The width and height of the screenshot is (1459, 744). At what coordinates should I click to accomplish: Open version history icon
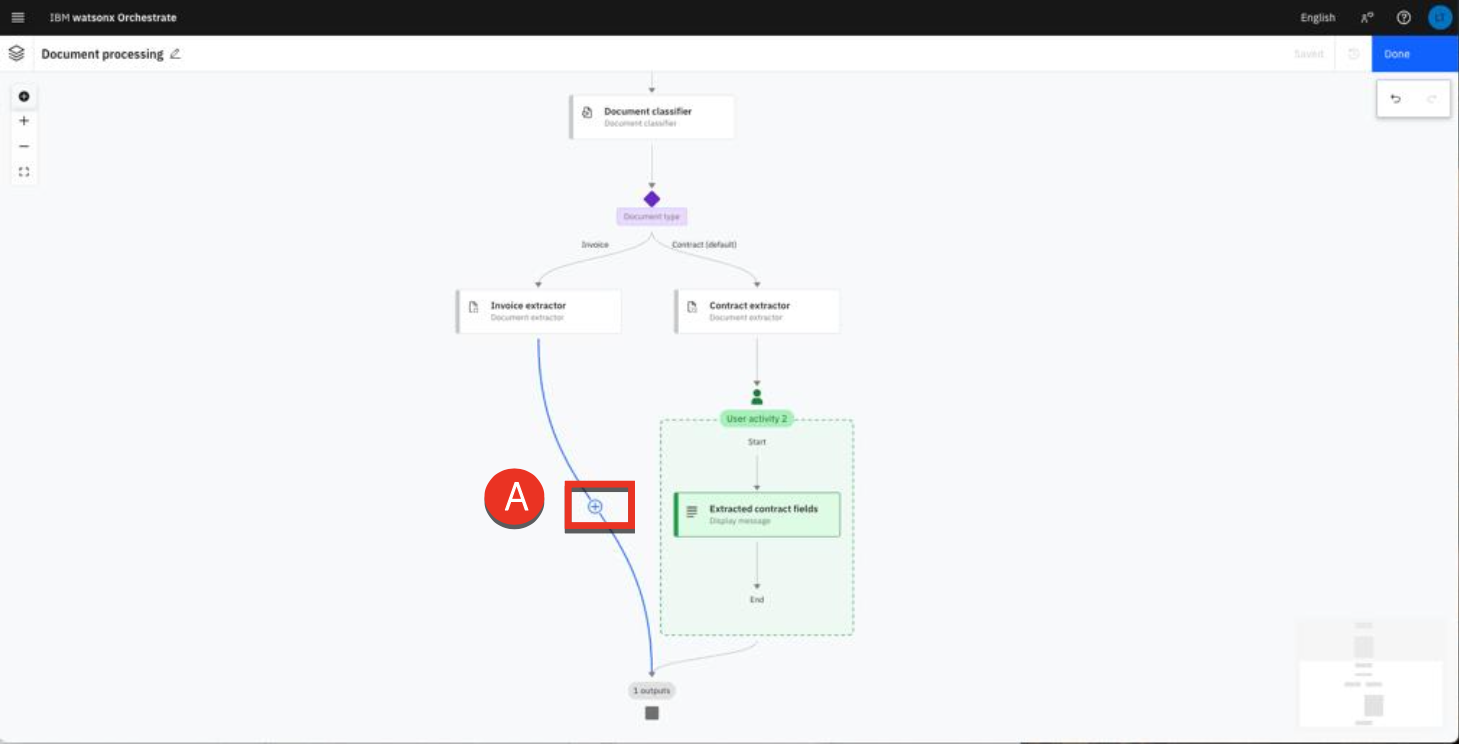tap(1354, 54)
